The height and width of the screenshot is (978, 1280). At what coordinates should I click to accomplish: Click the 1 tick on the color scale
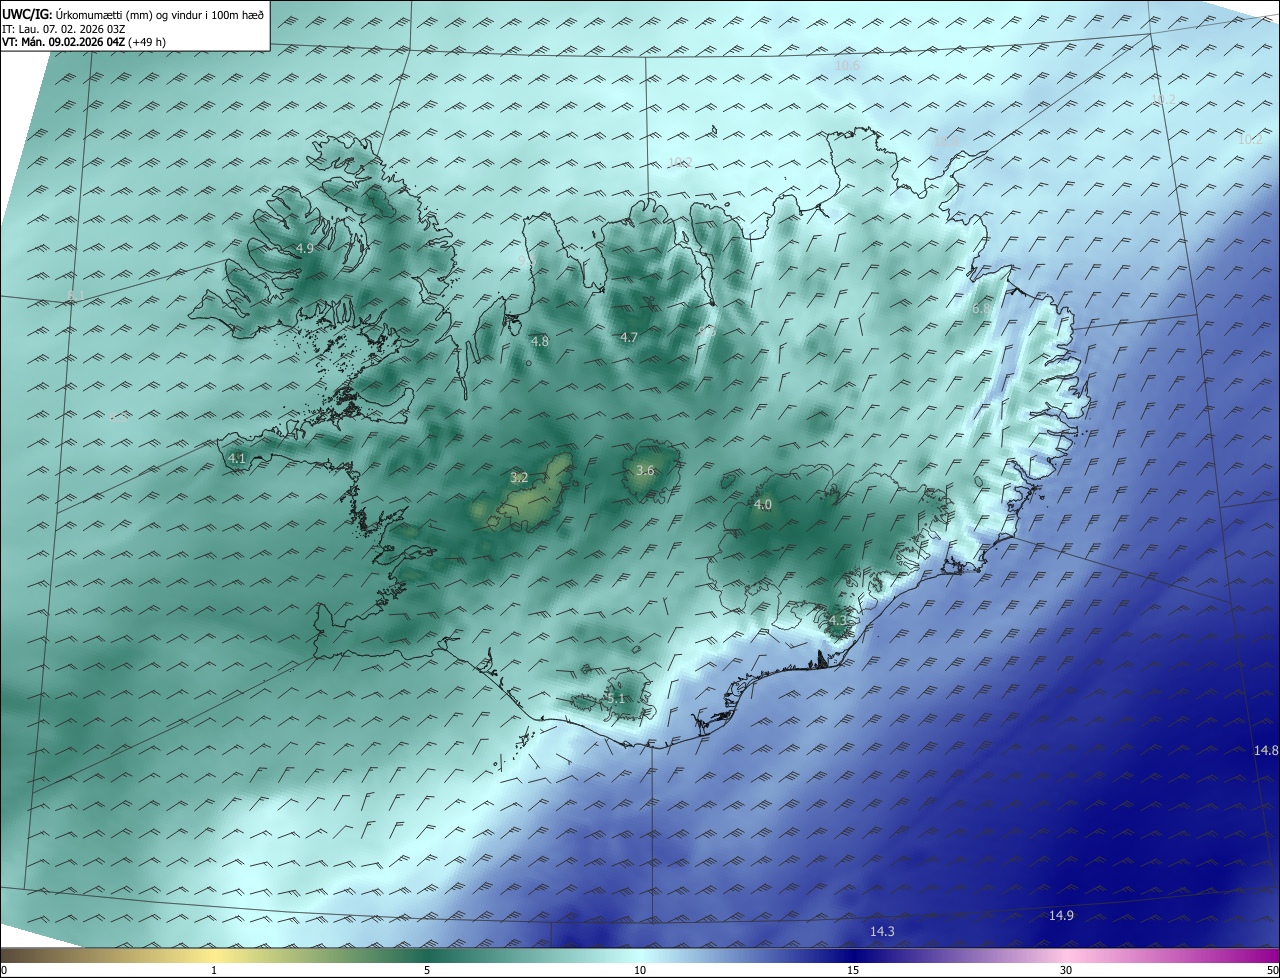[214, 970]
